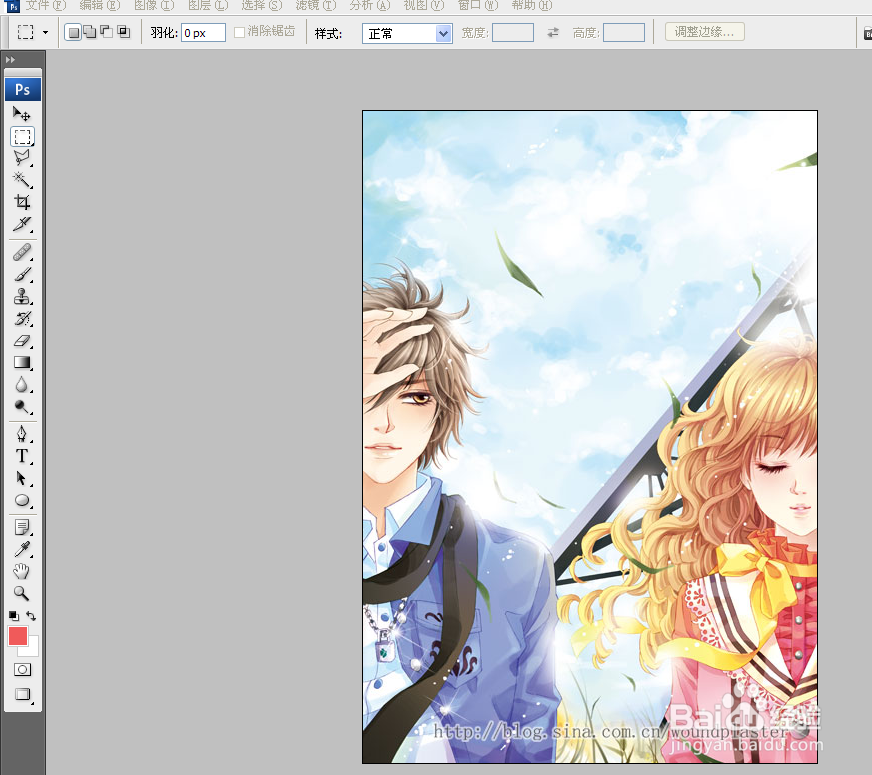The image size is (872, 775).
Task: Select the Notes tool
Action: [22, 527]
